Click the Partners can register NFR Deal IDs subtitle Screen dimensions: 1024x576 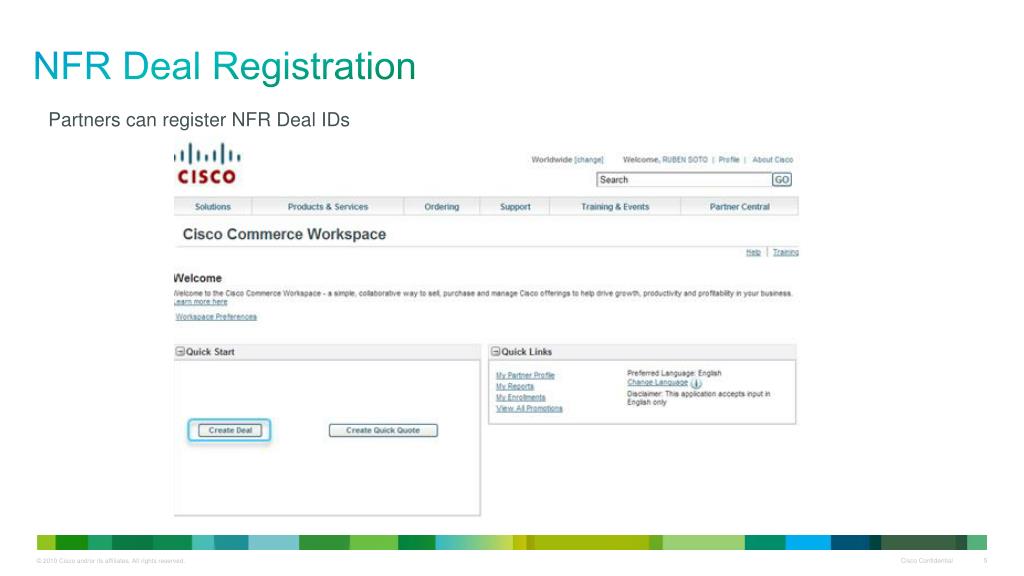(x=199, y=120)
